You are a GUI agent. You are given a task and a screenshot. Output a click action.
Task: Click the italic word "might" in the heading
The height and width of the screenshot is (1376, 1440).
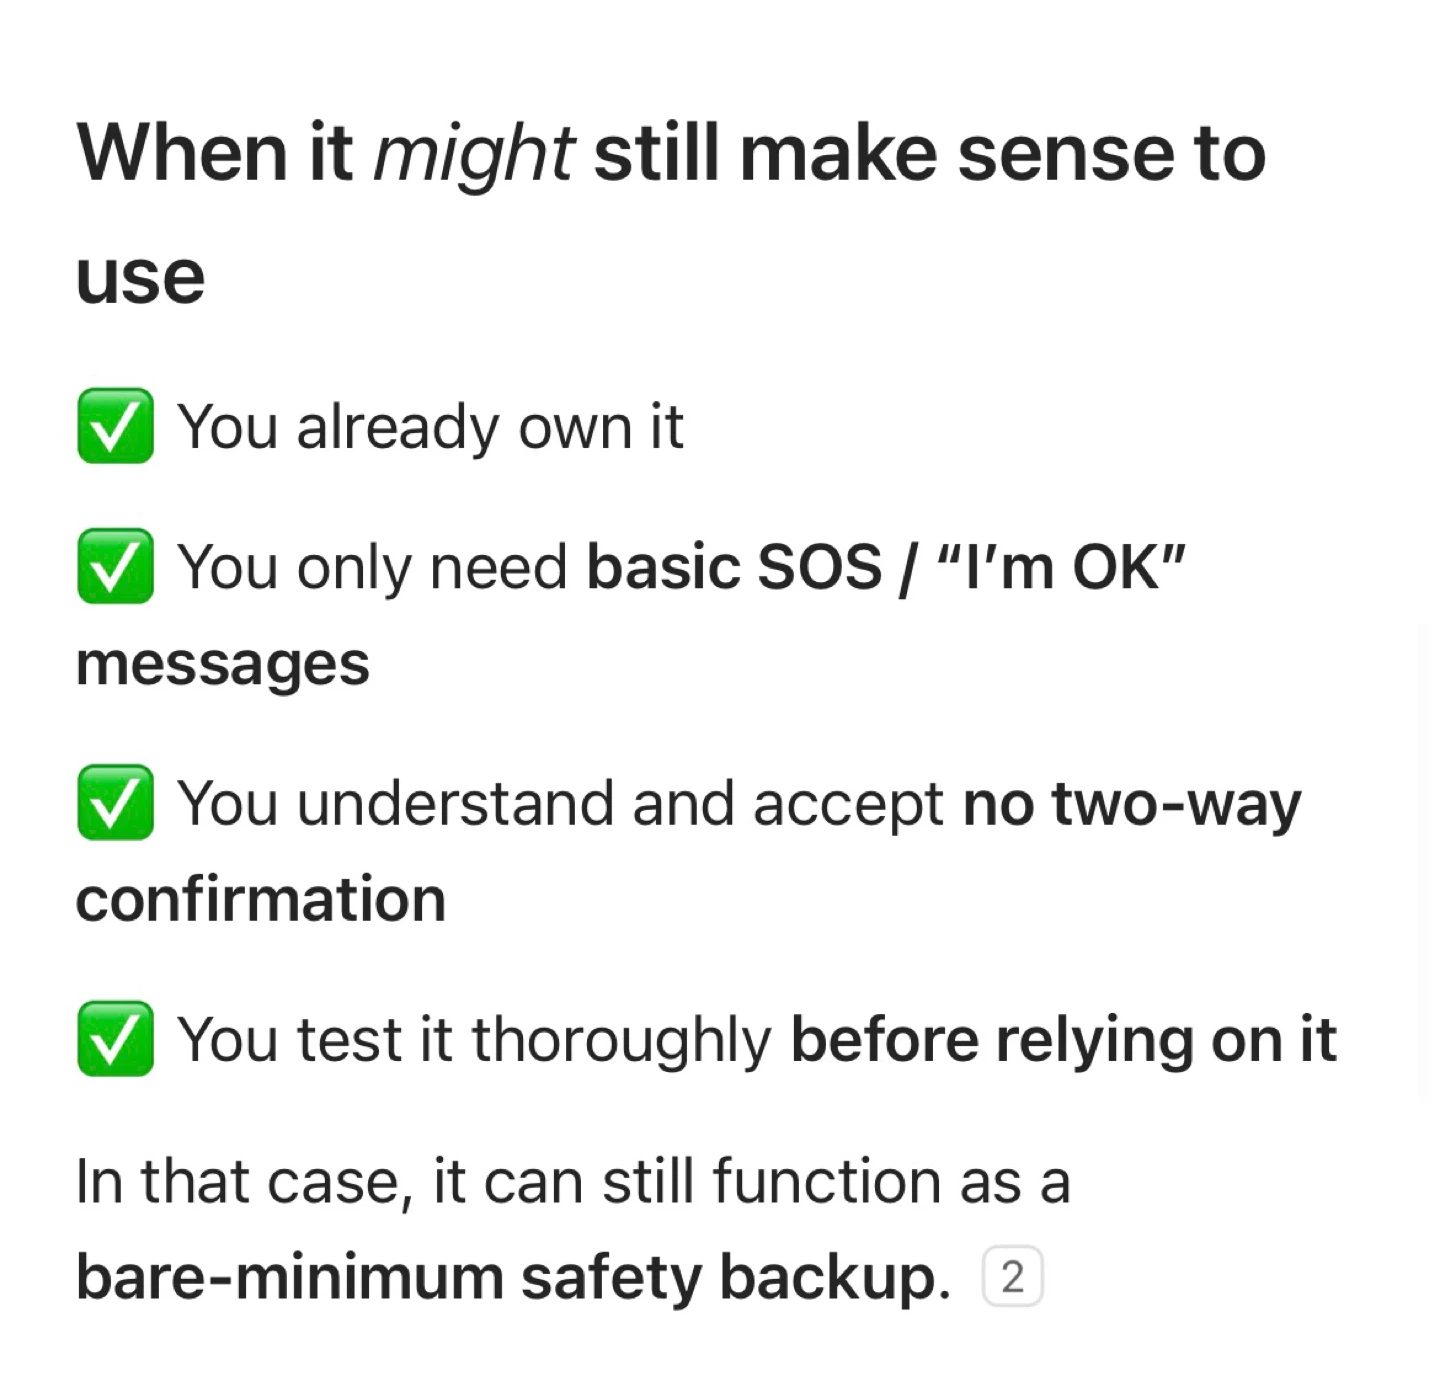coord(473,157)
